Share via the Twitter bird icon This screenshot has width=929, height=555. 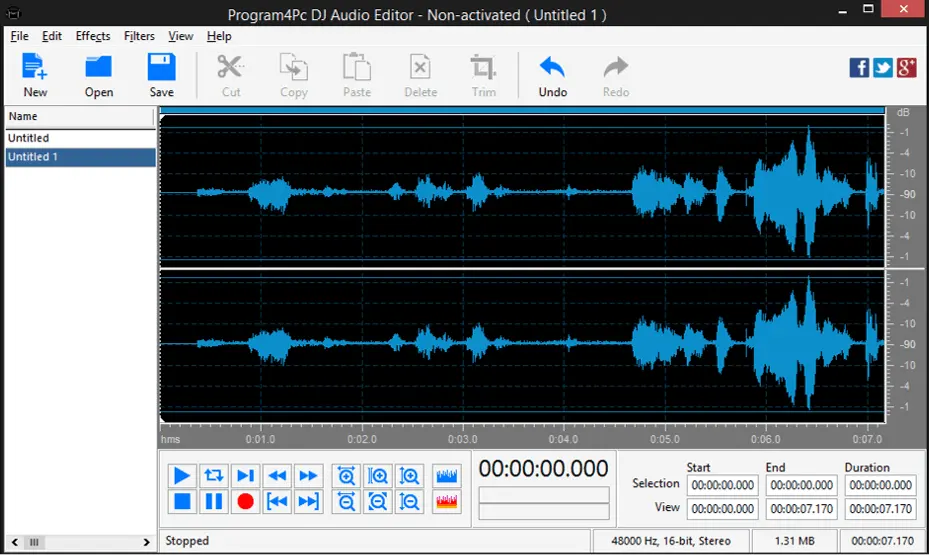882,68
